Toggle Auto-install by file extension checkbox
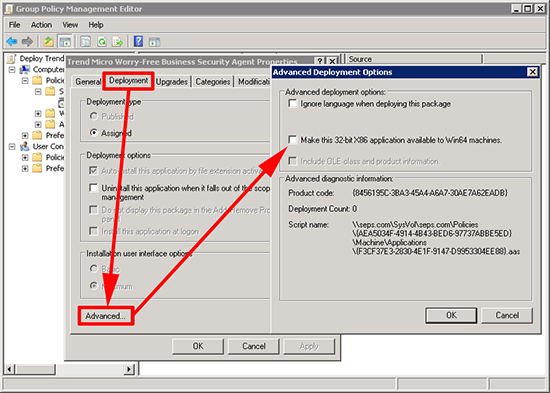 93,171
